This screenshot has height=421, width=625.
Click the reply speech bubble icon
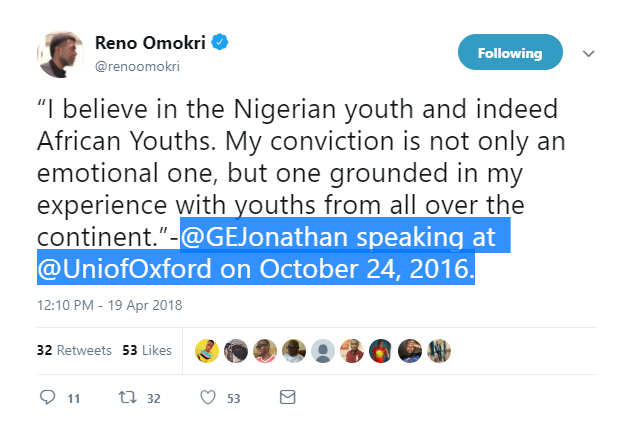46,397
